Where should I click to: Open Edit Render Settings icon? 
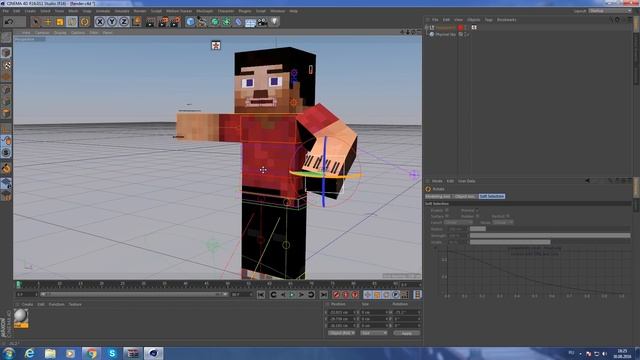click(176, 22)
